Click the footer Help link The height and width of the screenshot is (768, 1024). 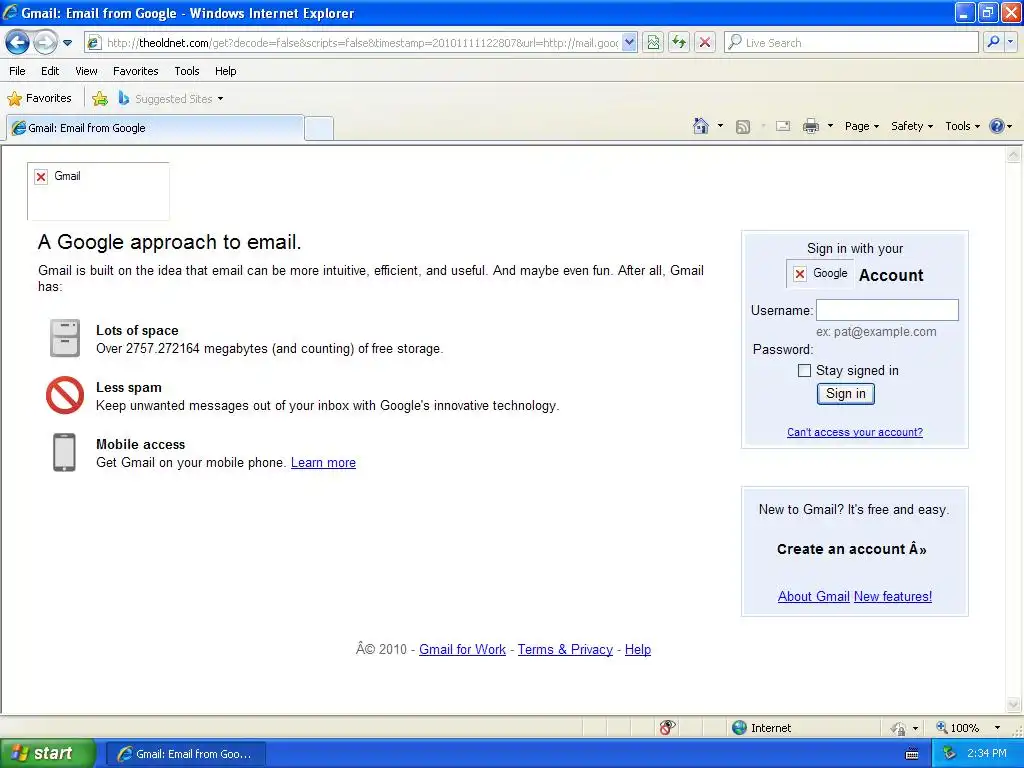point(638,649)
